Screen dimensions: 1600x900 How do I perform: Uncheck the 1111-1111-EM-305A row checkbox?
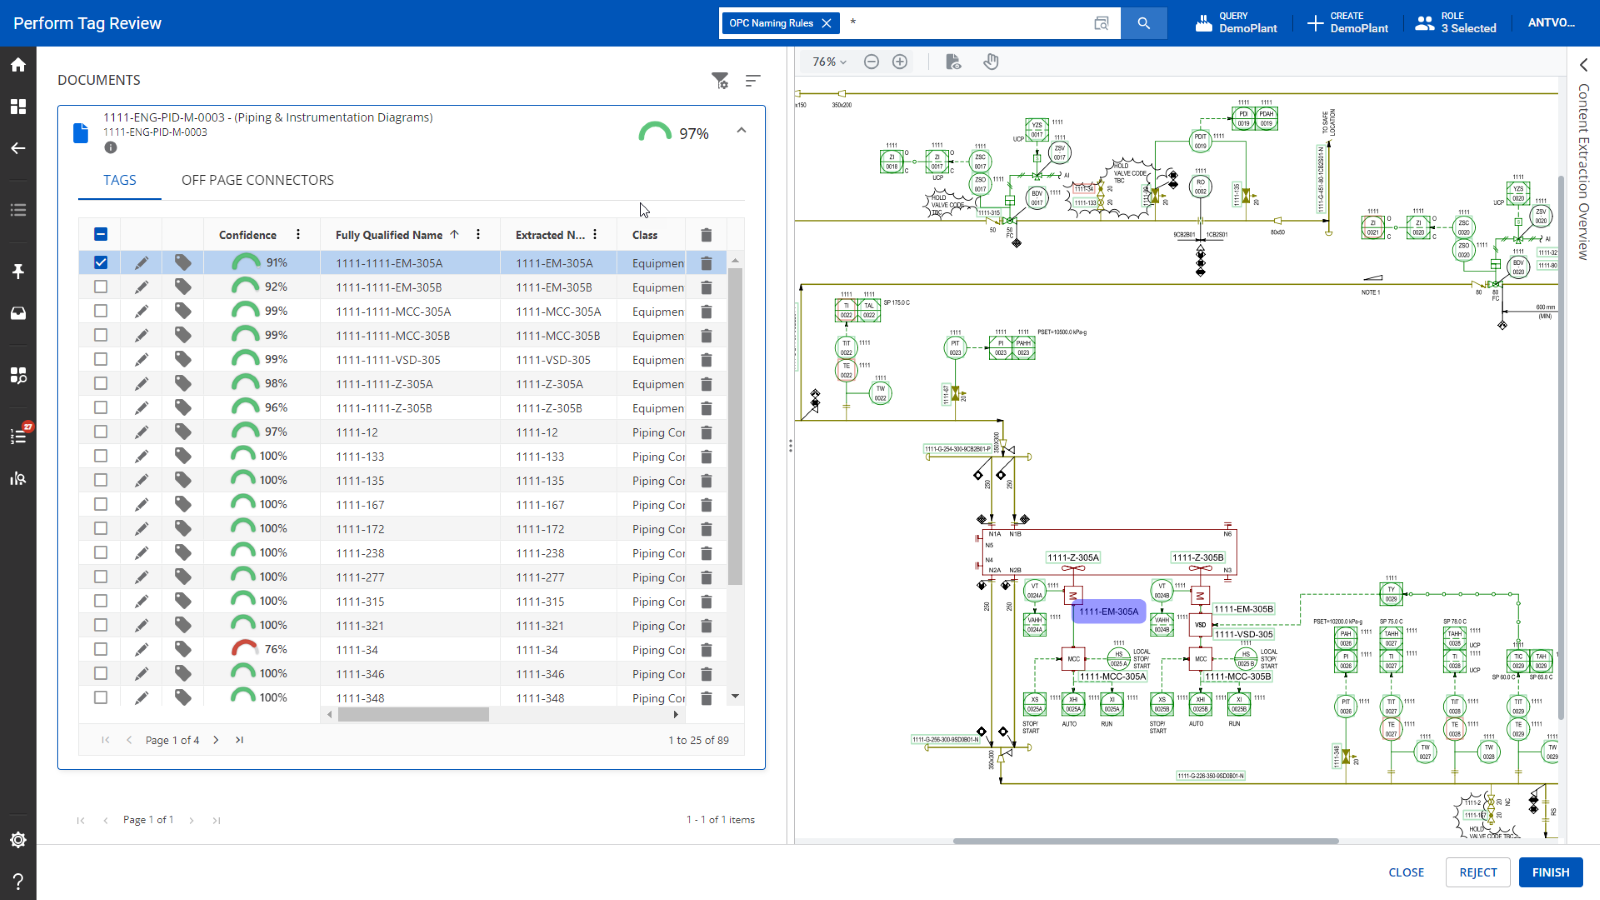point(101,263)
